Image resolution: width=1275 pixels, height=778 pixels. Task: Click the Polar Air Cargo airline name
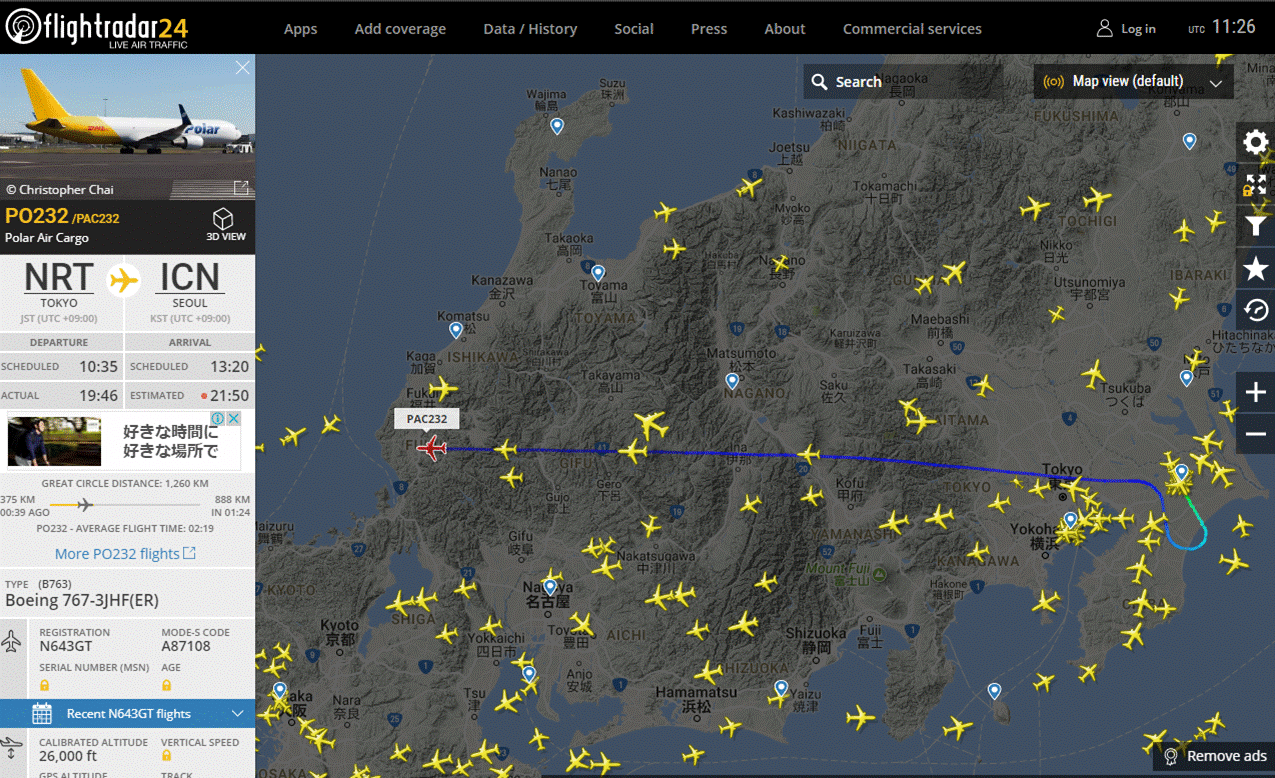tap(47, 238)
